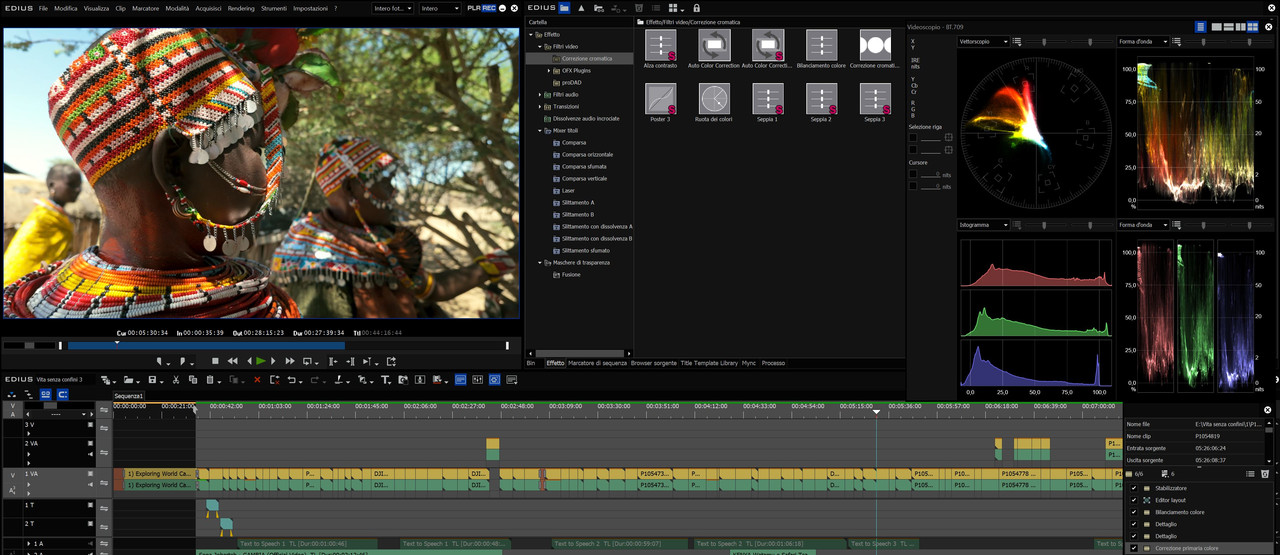Toggle the Bilanciamento colore effect checkbox

click(1133, 512)
